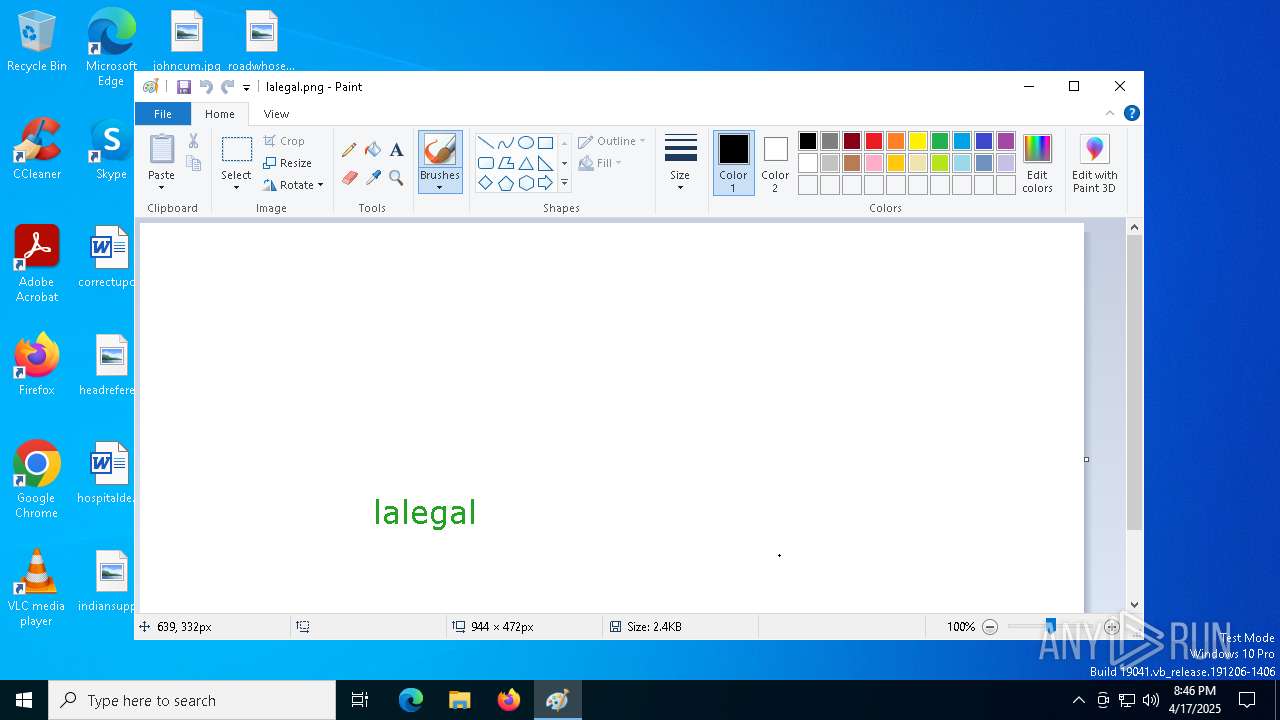Click the Brushes tool button
This screenshot has width=1280, height=720.
[439, 150]
